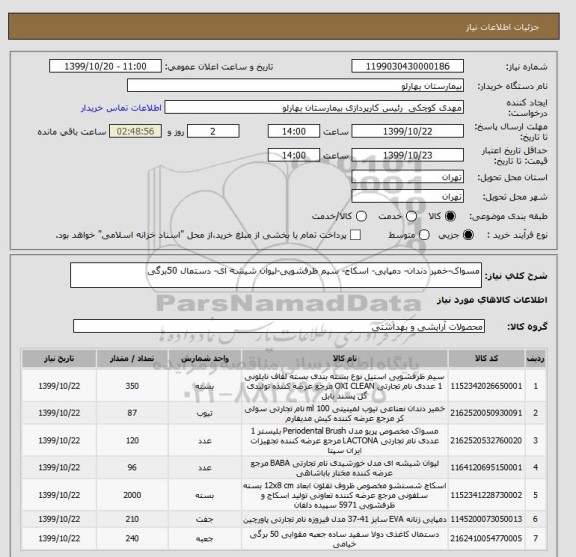The height and width of the screenshot is (557, 576).
Task: Click unit جعبه in the tissue row
Action: coord(205,539)
